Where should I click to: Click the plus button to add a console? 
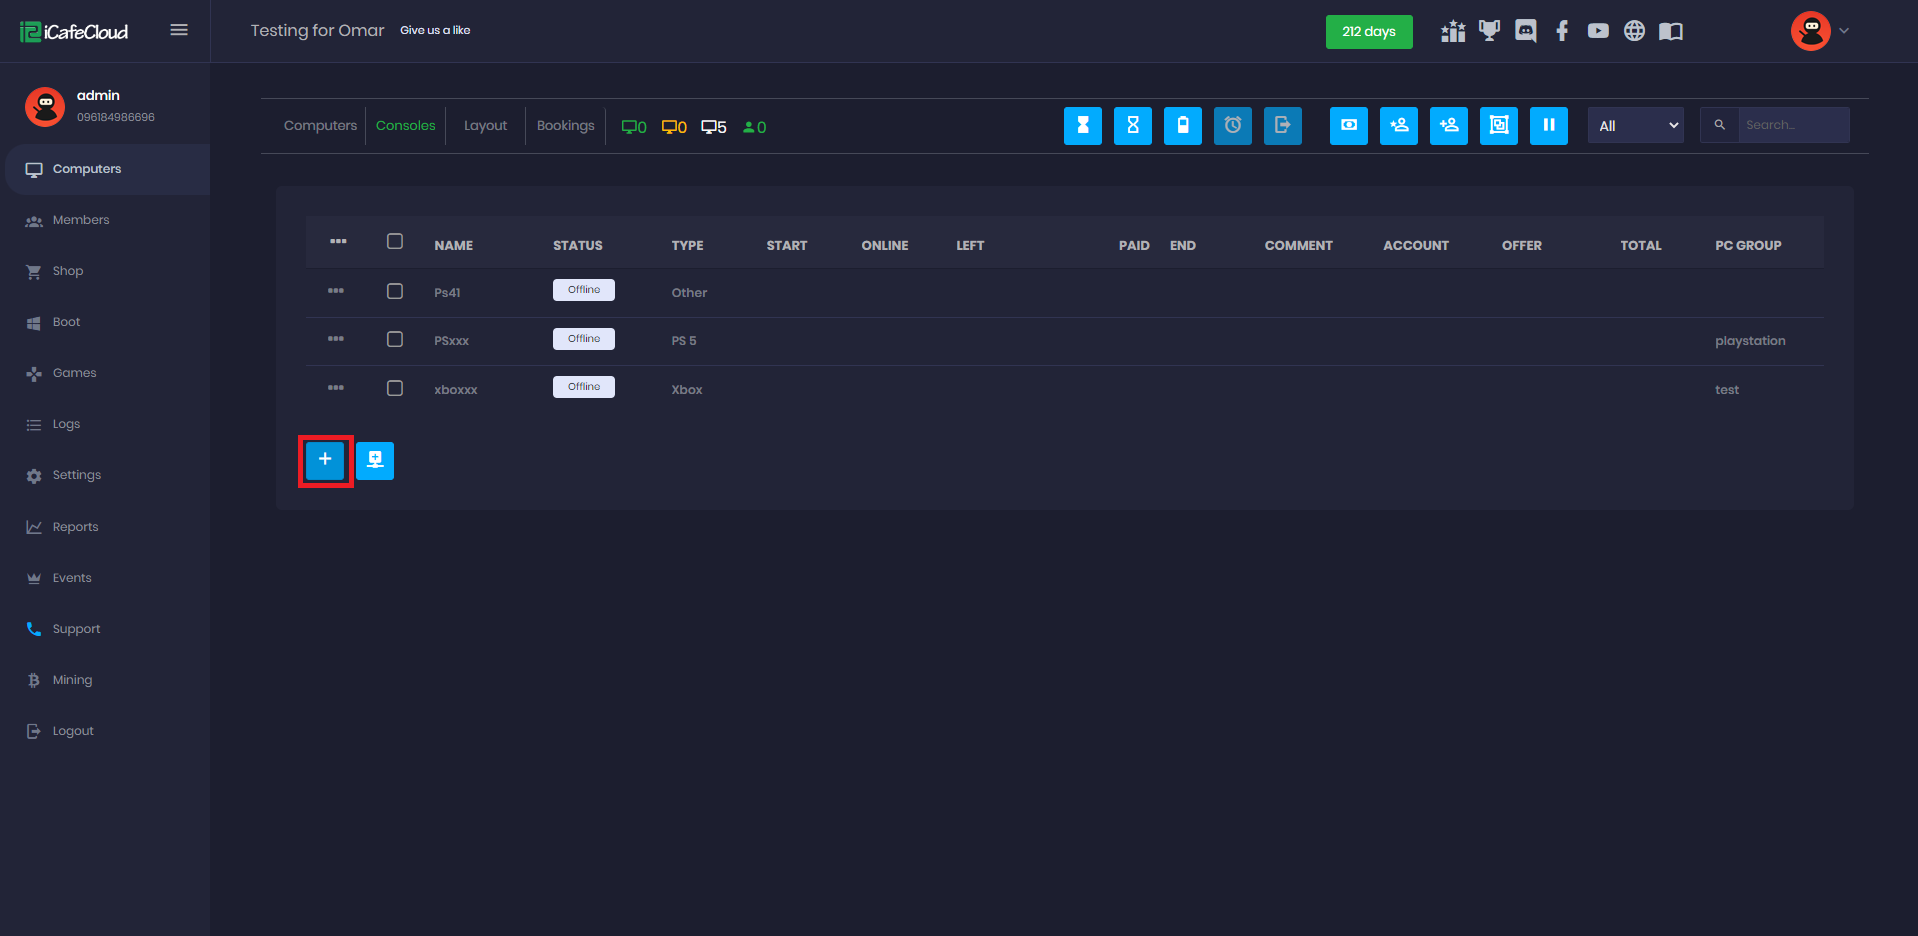(325, 460)
